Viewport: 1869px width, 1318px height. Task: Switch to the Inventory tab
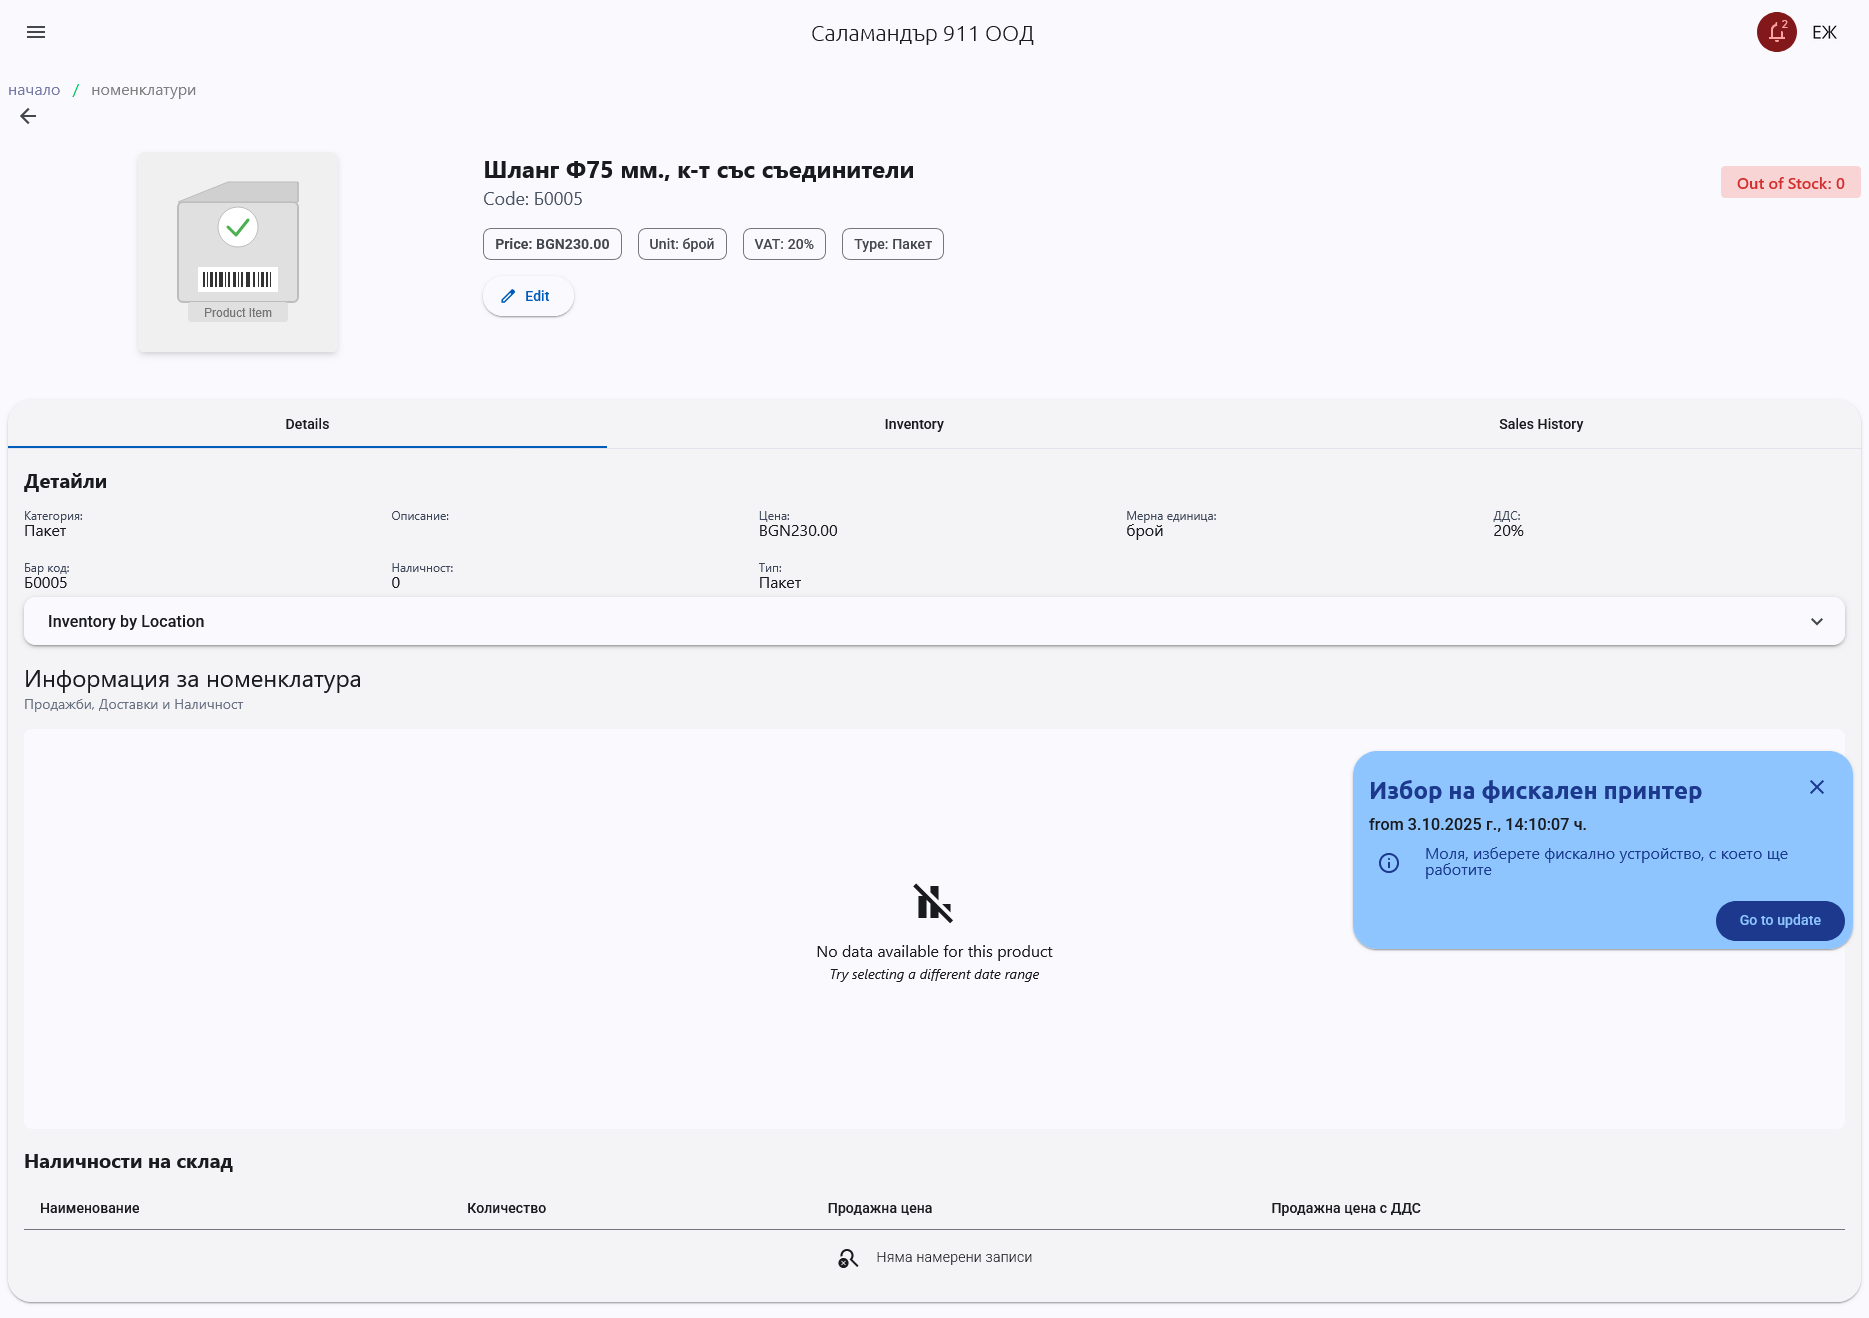[913, 424]
